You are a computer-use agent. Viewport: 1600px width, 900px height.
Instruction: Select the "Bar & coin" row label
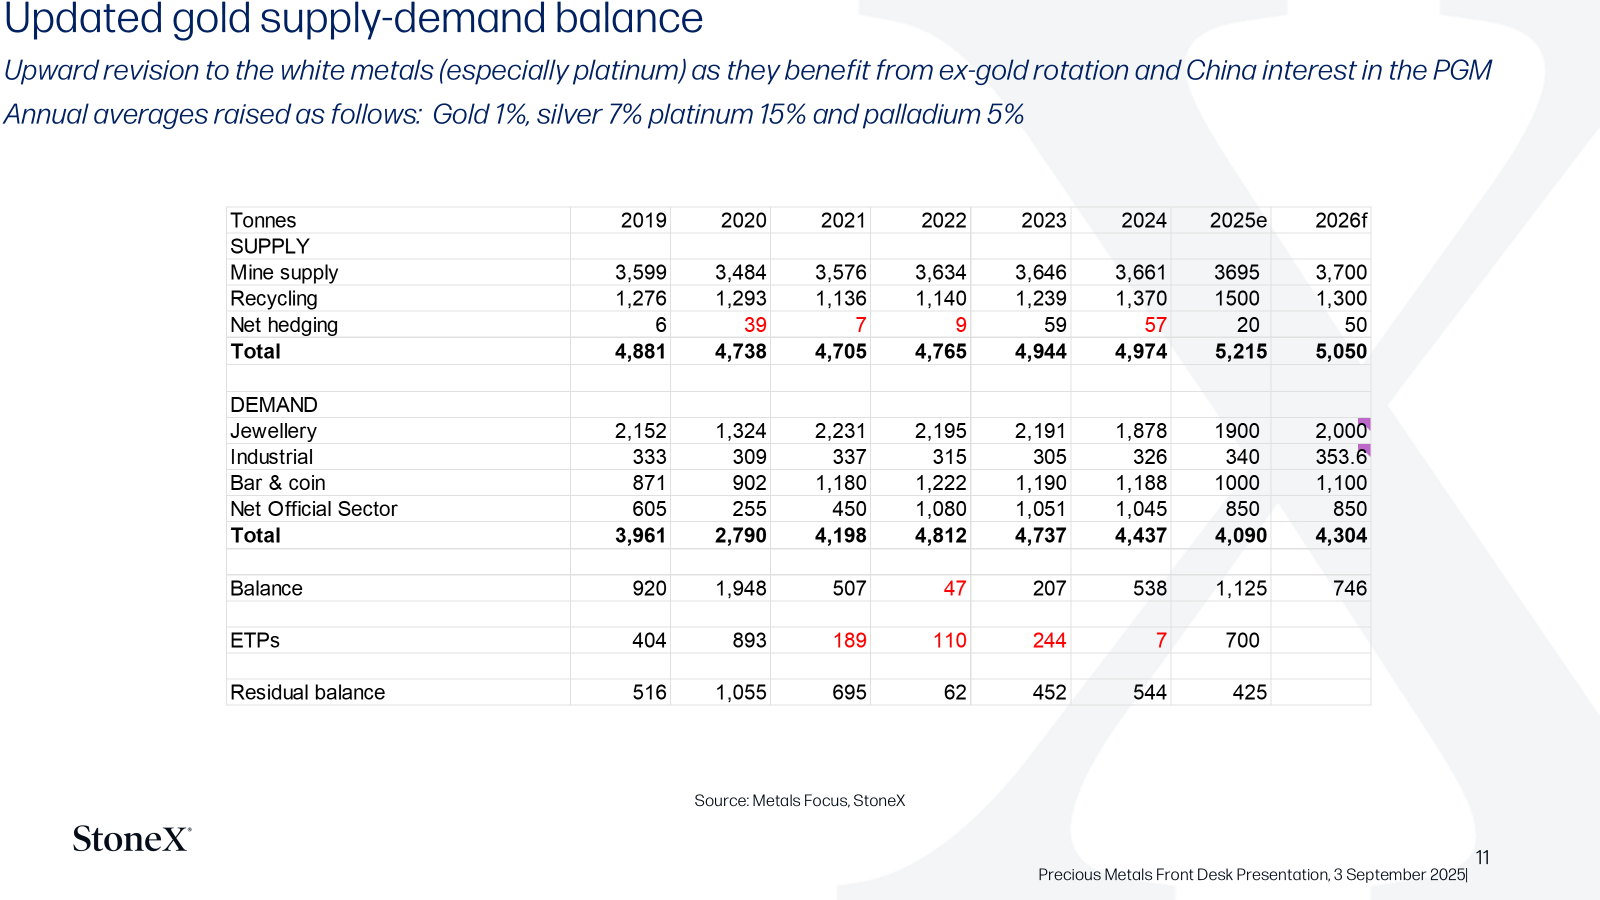[278, 483]
